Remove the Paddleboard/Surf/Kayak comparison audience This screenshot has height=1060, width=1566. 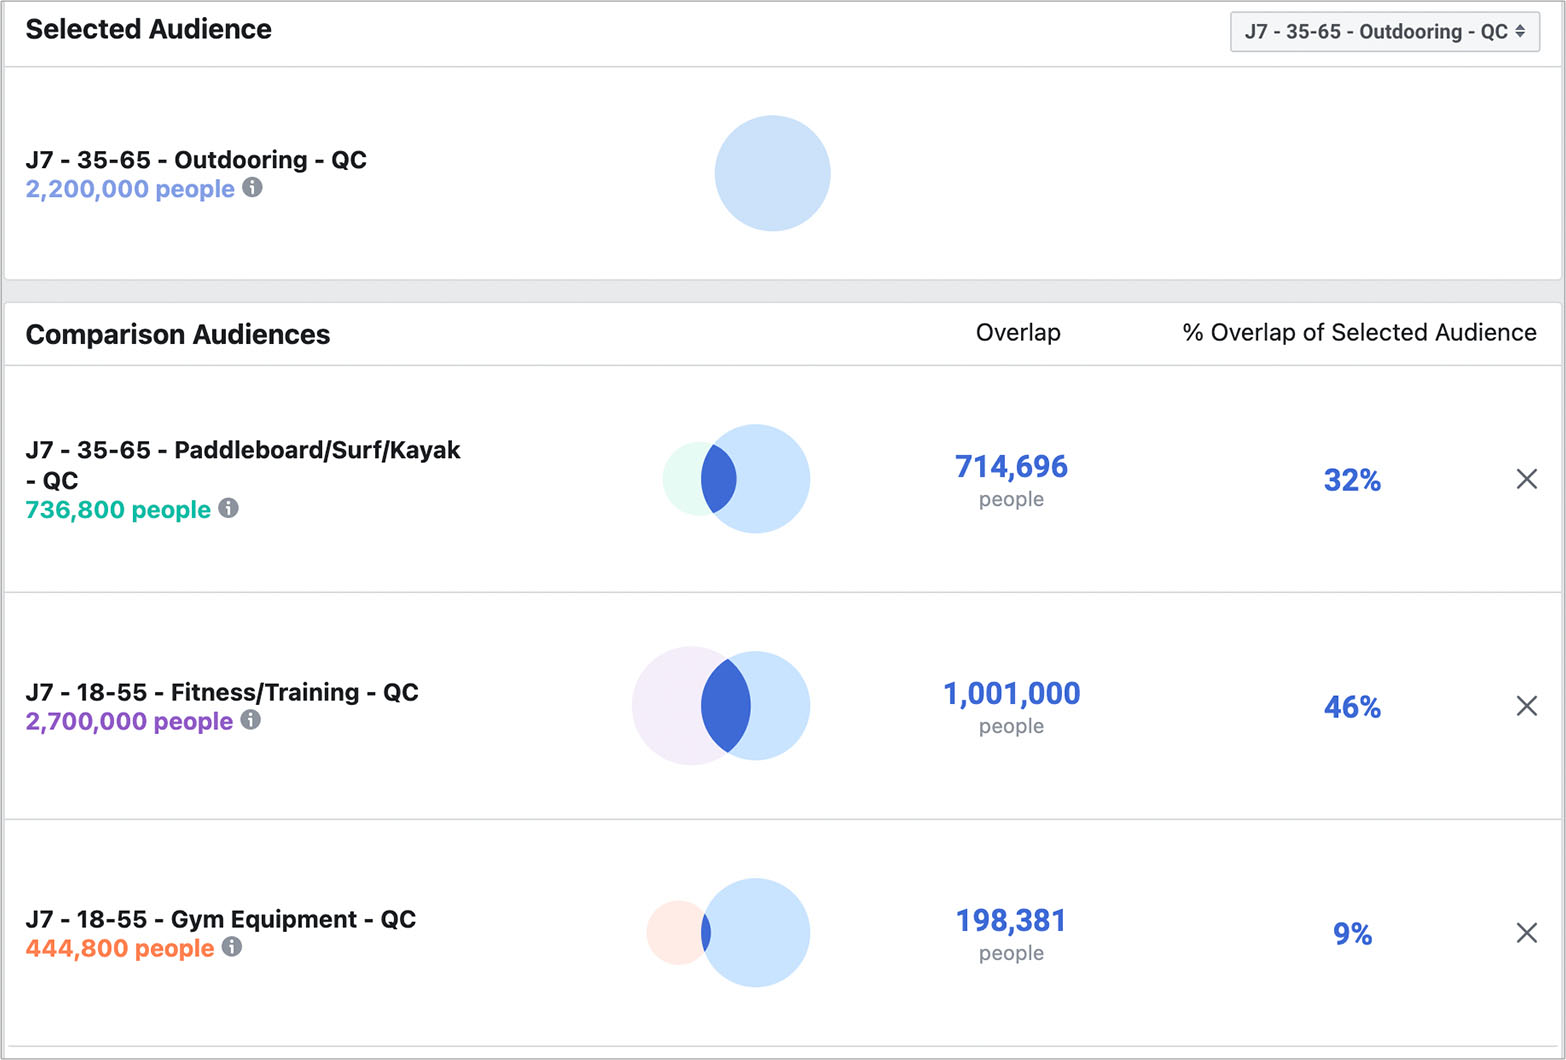(x=1526, y=479)
